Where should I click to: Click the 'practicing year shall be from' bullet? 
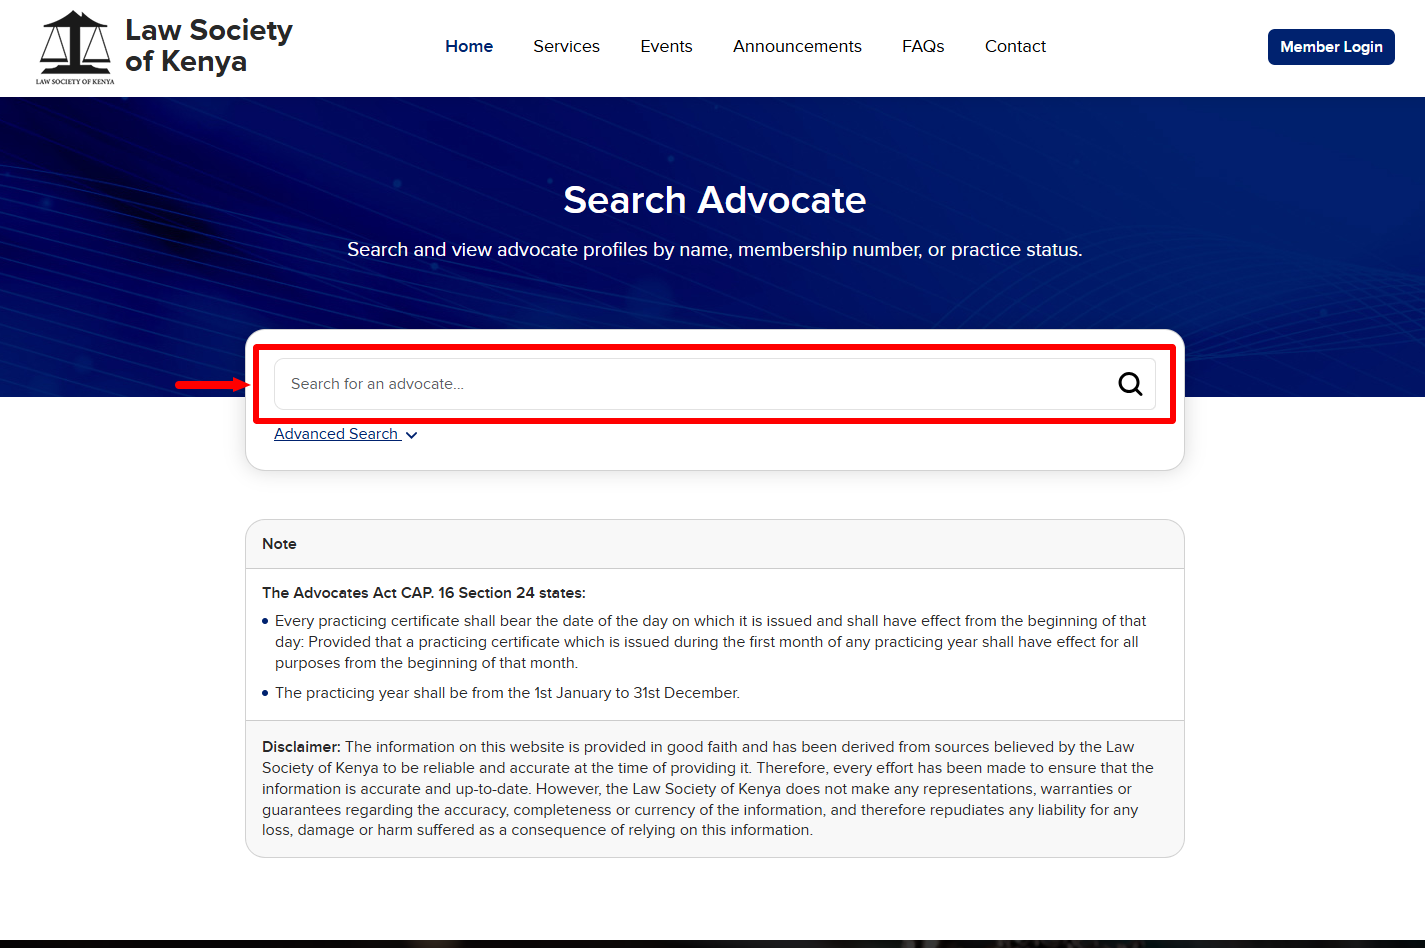point(507,693)
